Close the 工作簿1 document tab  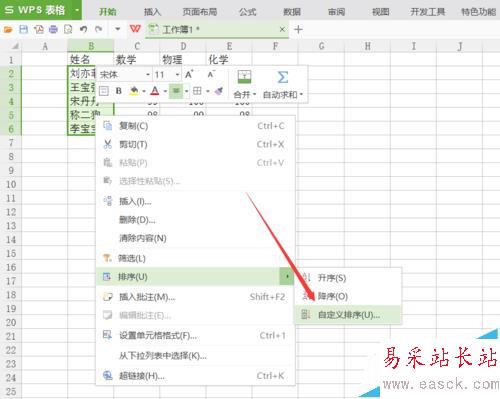282,29
